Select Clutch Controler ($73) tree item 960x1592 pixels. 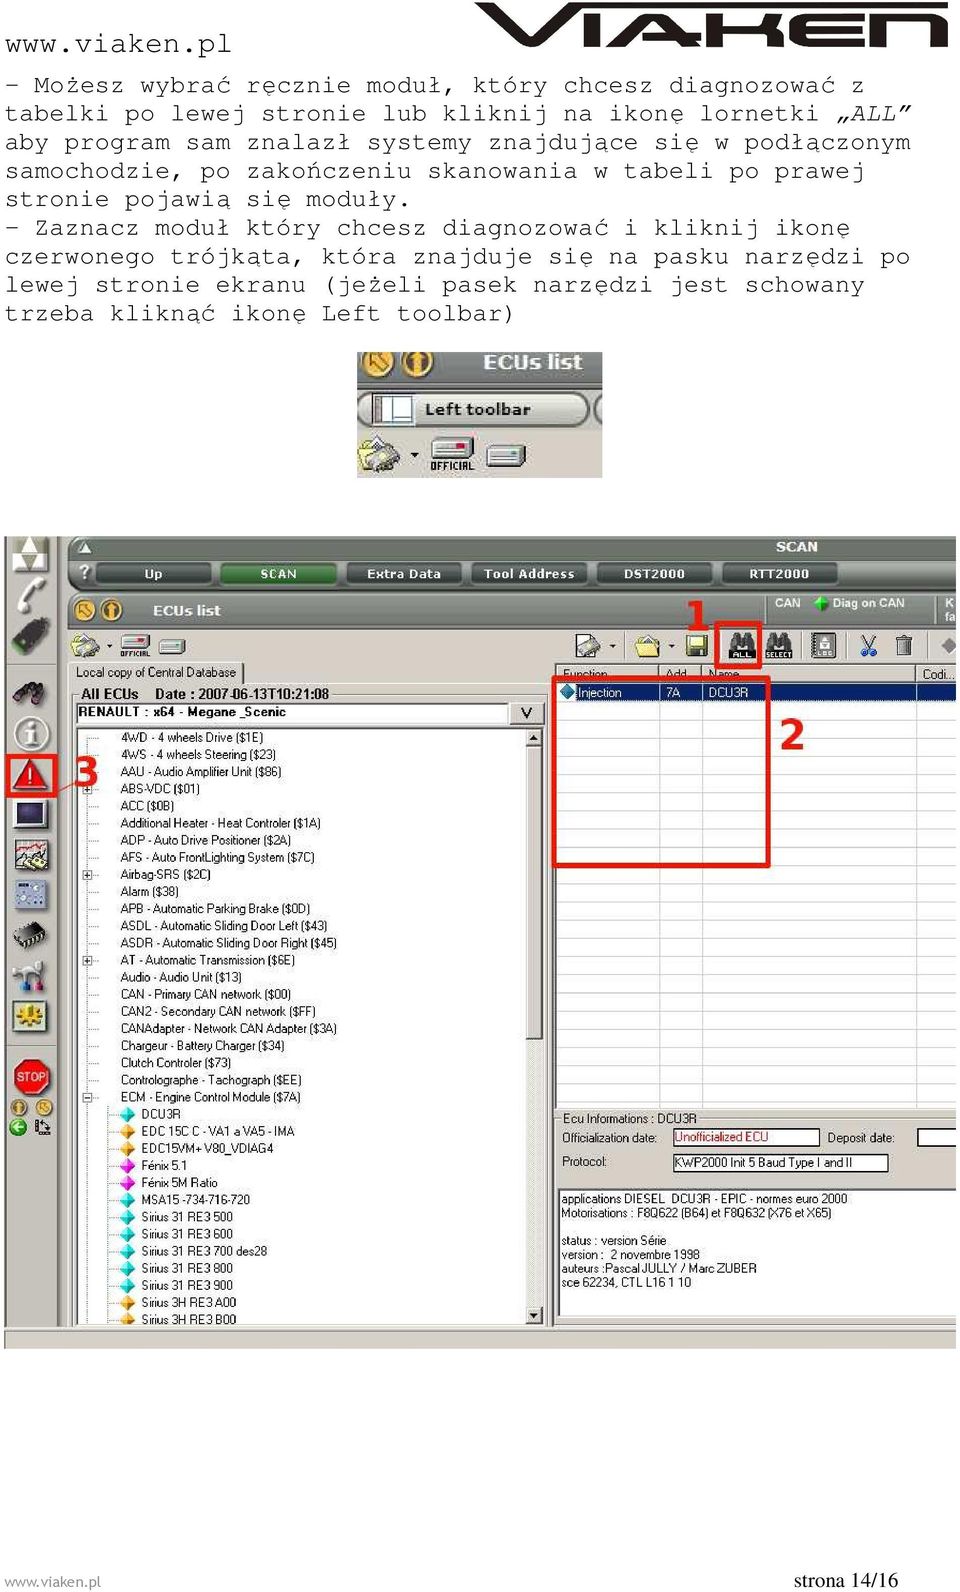176,1063
